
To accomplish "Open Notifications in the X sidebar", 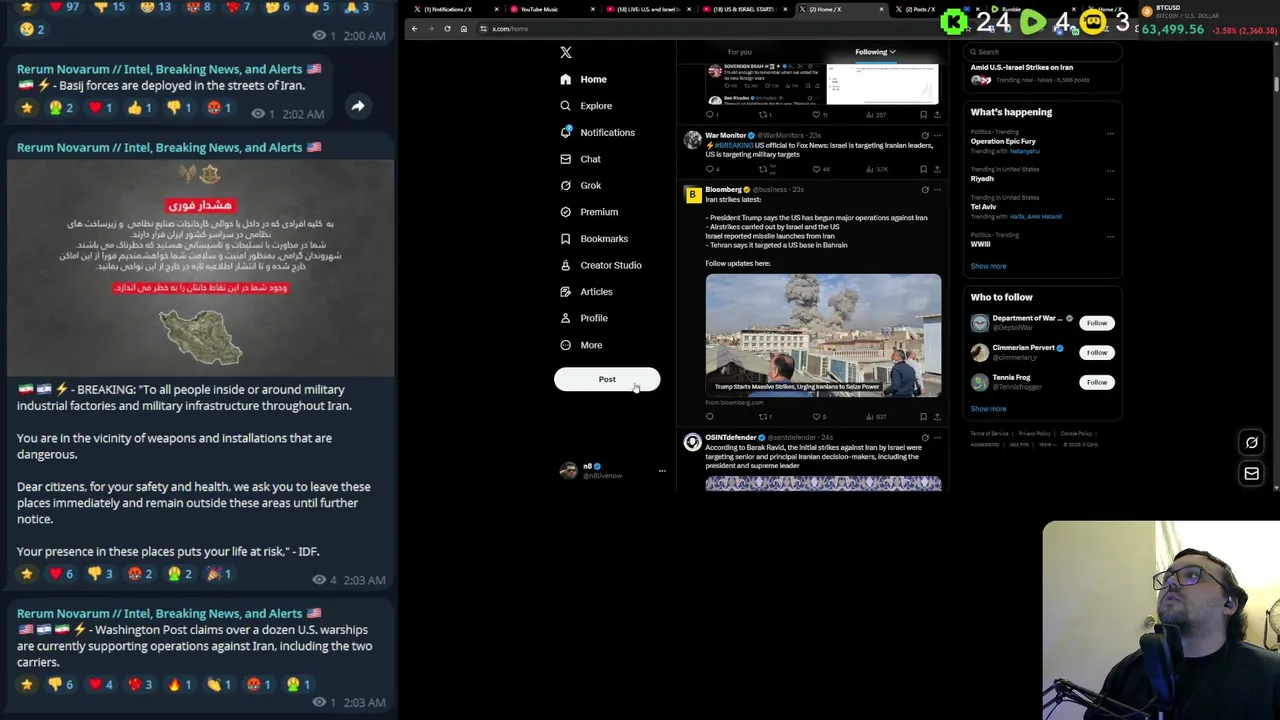I will (x=597, y=133).
